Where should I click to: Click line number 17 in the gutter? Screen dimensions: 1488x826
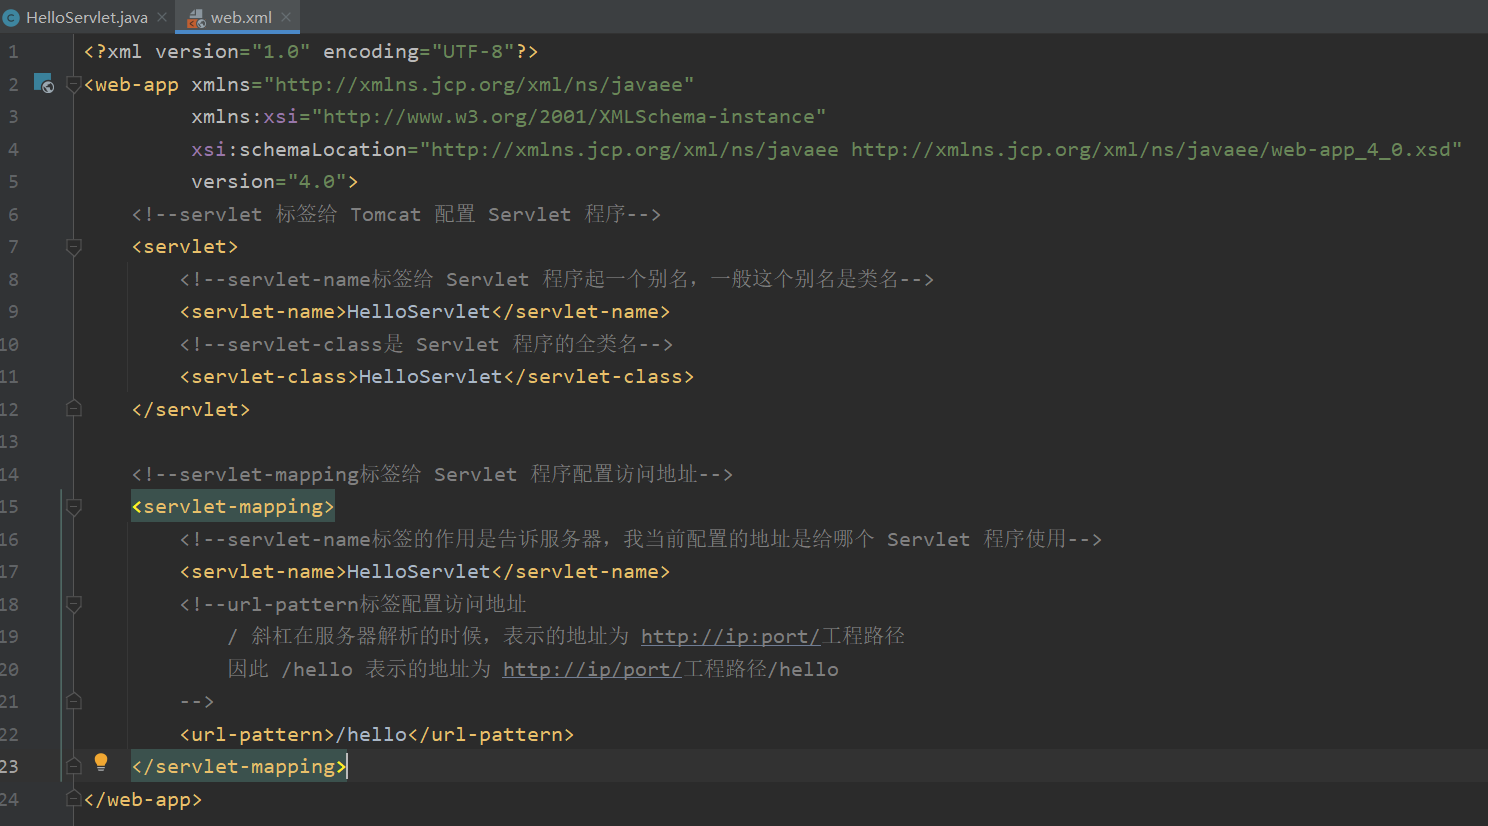14,571
